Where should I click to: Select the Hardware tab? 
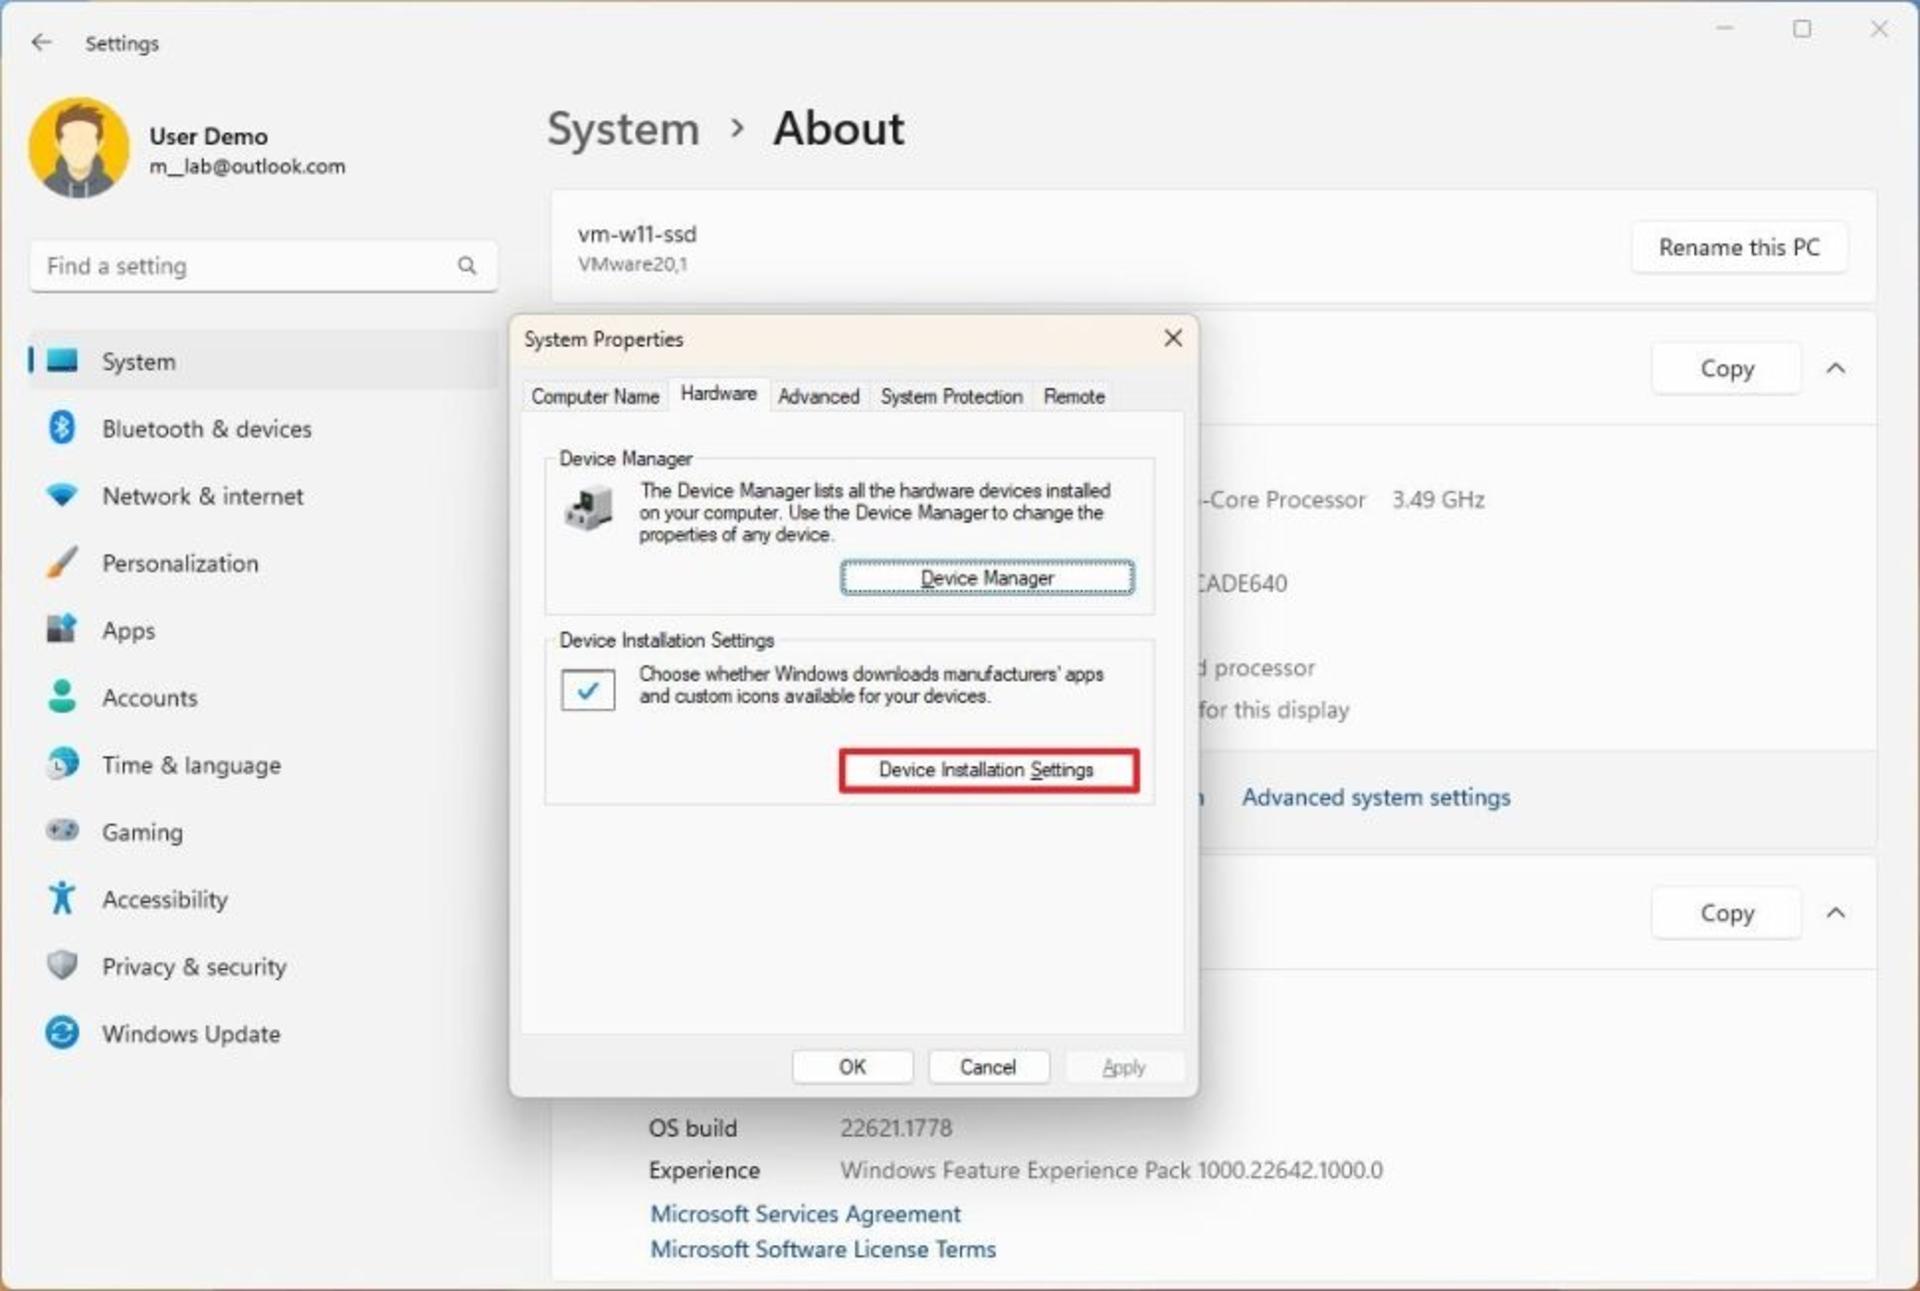718,394
